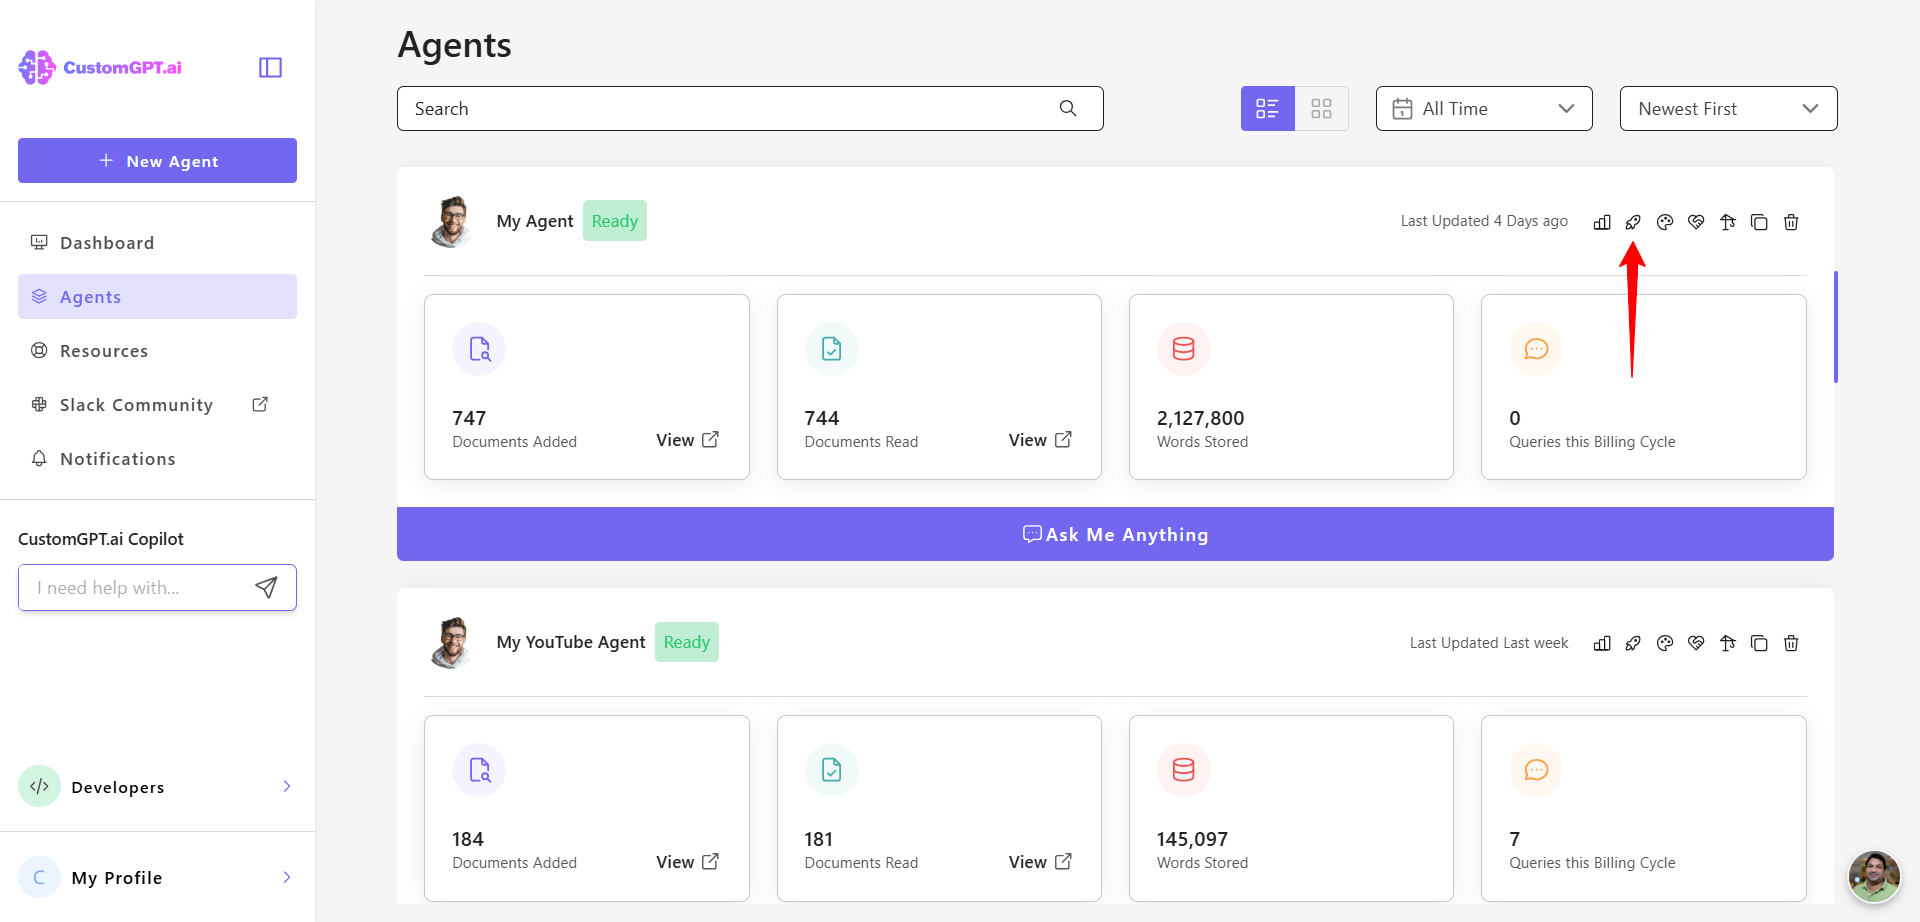Click the My Agent avatar thumbnail
Screen dimensions: 1920x922
[x=452, y=221]
